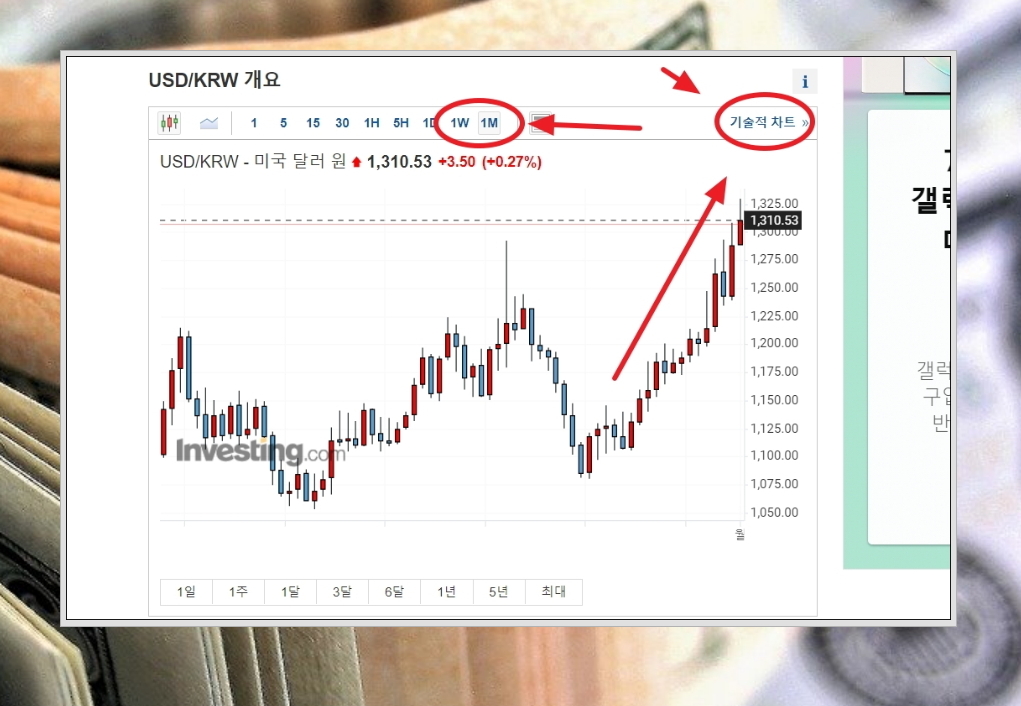The width and height of the screenshot is (1021, 706).
Task: Select the 1-minute chart interval
Action: pos(254,122)
